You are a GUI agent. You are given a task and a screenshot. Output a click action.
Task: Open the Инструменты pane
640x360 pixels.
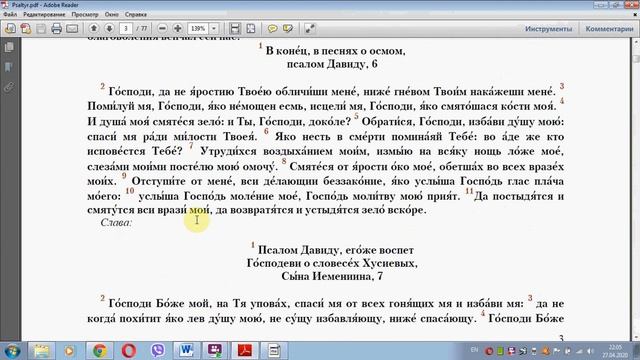click(x=549, y=29)
